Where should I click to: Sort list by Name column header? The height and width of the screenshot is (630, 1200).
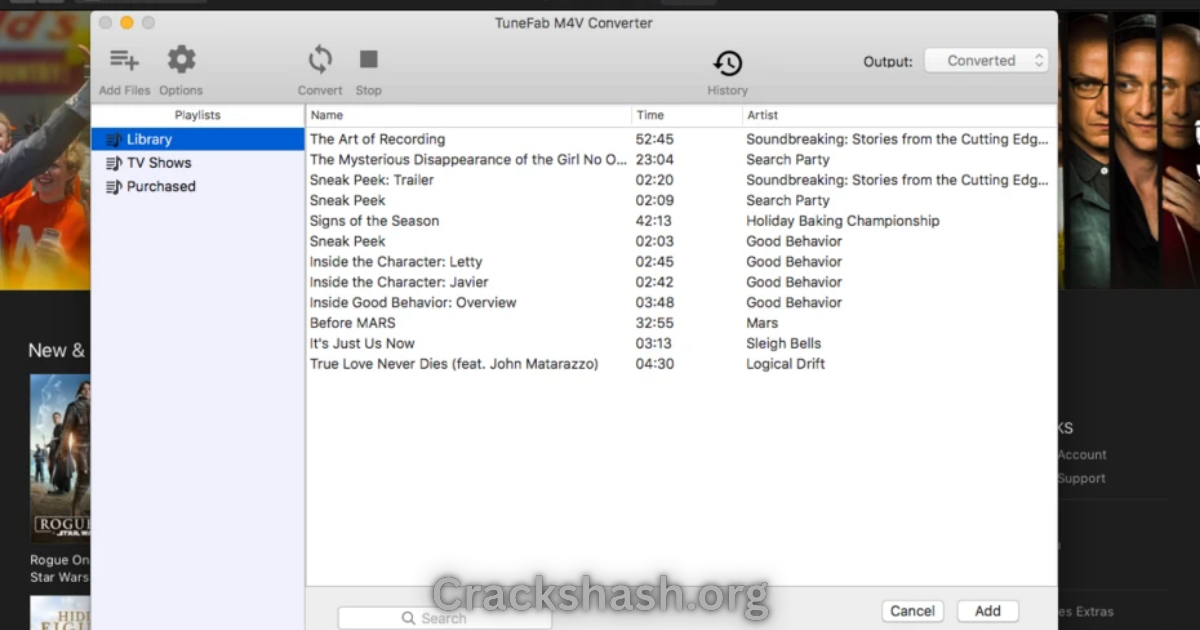pyautogui.click(x=469, y=115)
